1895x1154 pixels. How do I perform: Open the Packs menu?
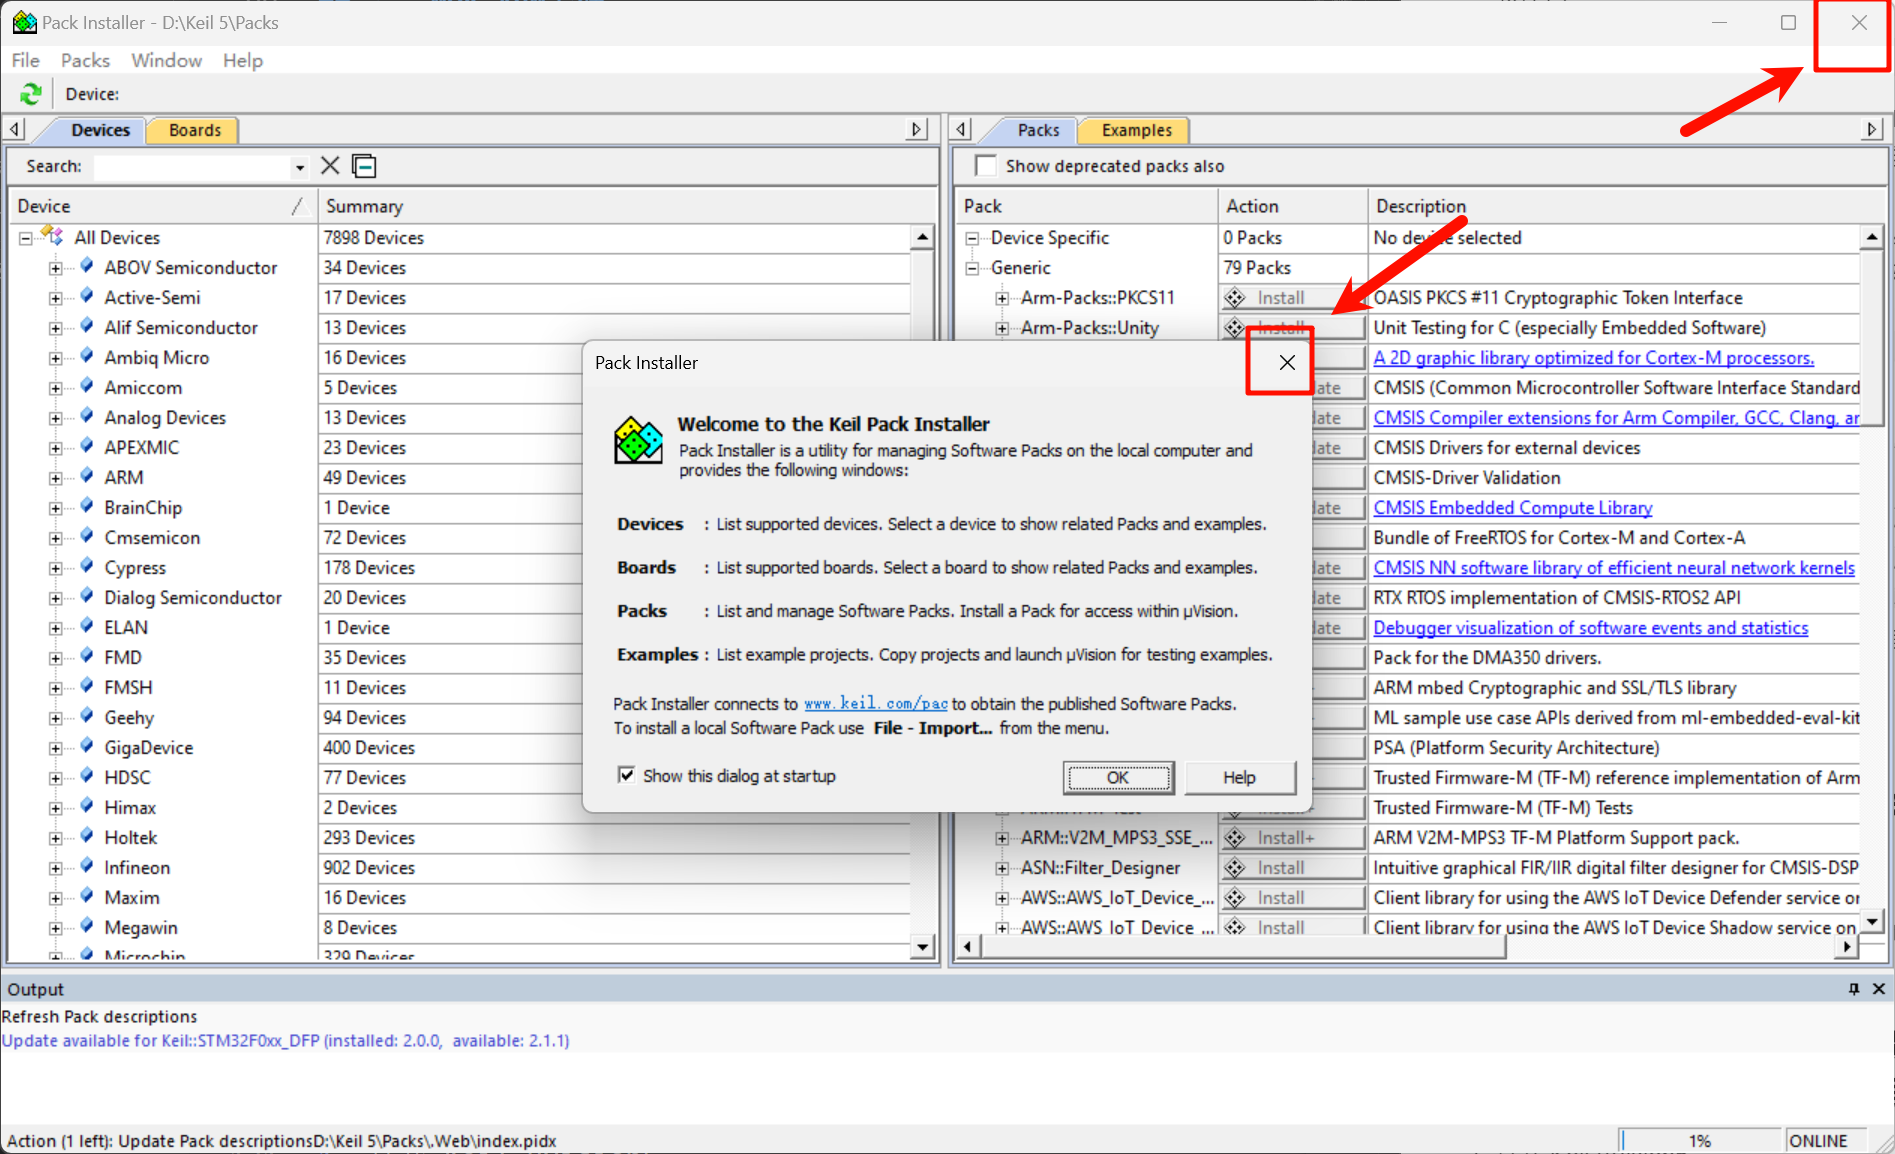pyautogui.click(x=85, y=60)
